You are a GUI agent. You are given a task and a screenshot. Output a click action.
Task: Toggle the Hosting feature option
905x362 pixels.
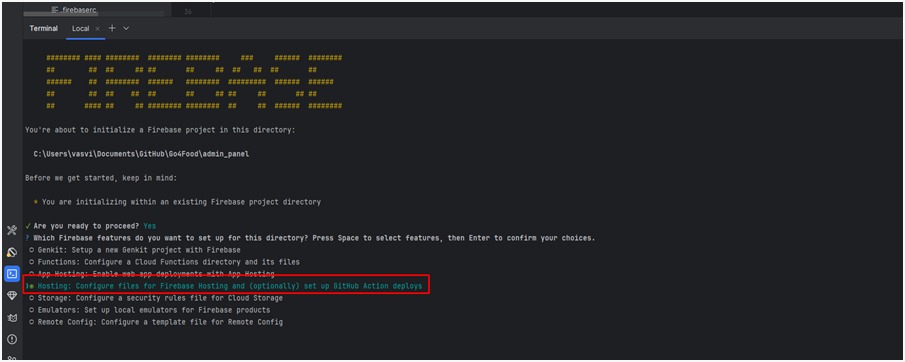[226, 286]
